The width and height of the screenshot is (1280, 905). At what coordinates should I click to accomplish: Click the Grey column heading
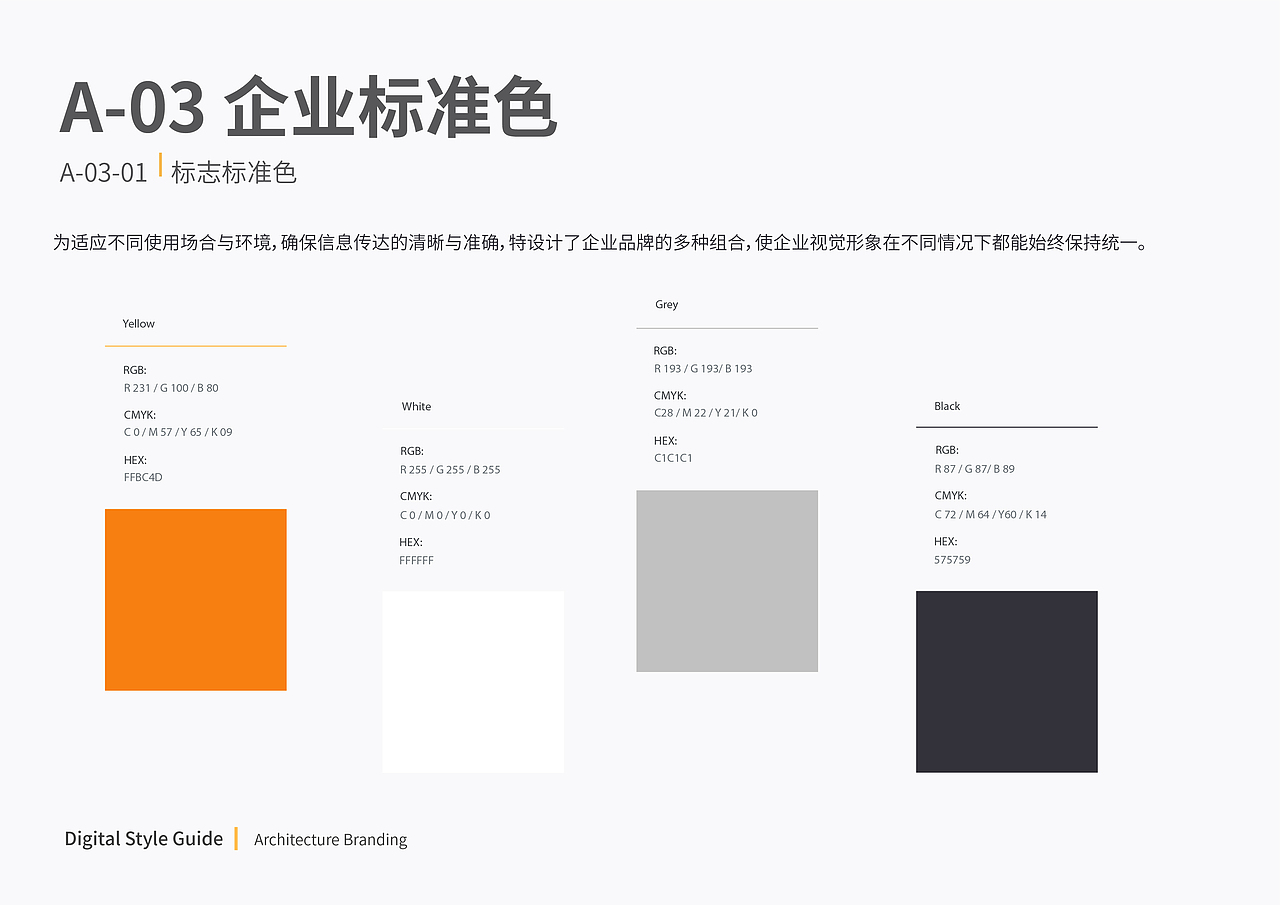coord(666,304)
